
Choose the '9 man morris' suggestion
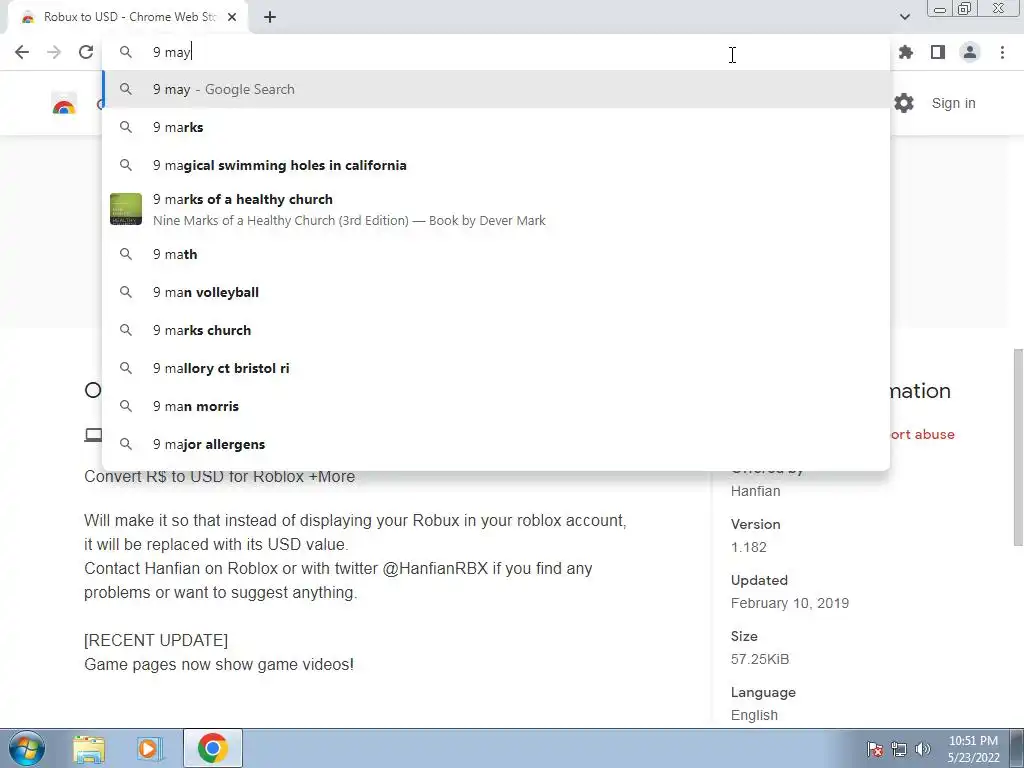(x=496, y=406)
